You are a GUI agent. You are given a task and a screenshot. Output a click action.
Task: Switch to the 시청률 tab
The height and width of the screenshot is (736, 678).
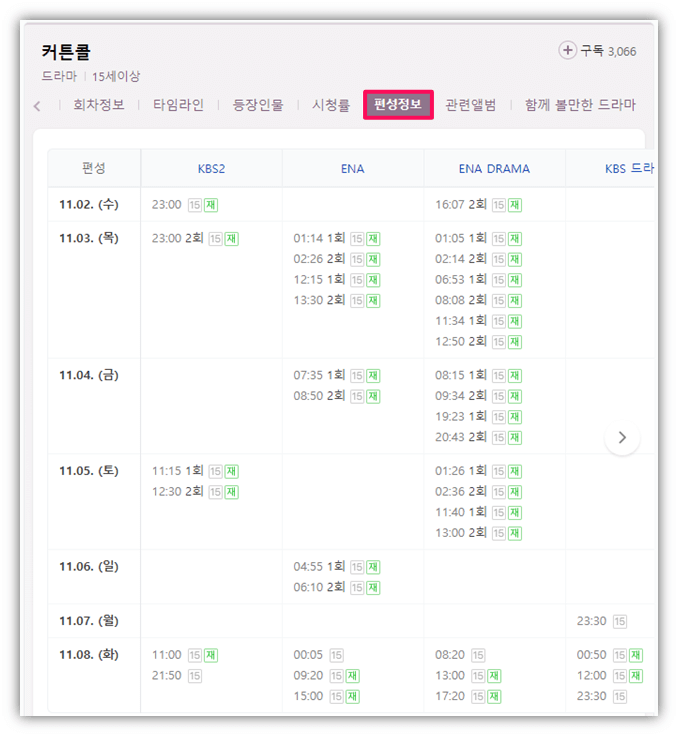point(331,105)
